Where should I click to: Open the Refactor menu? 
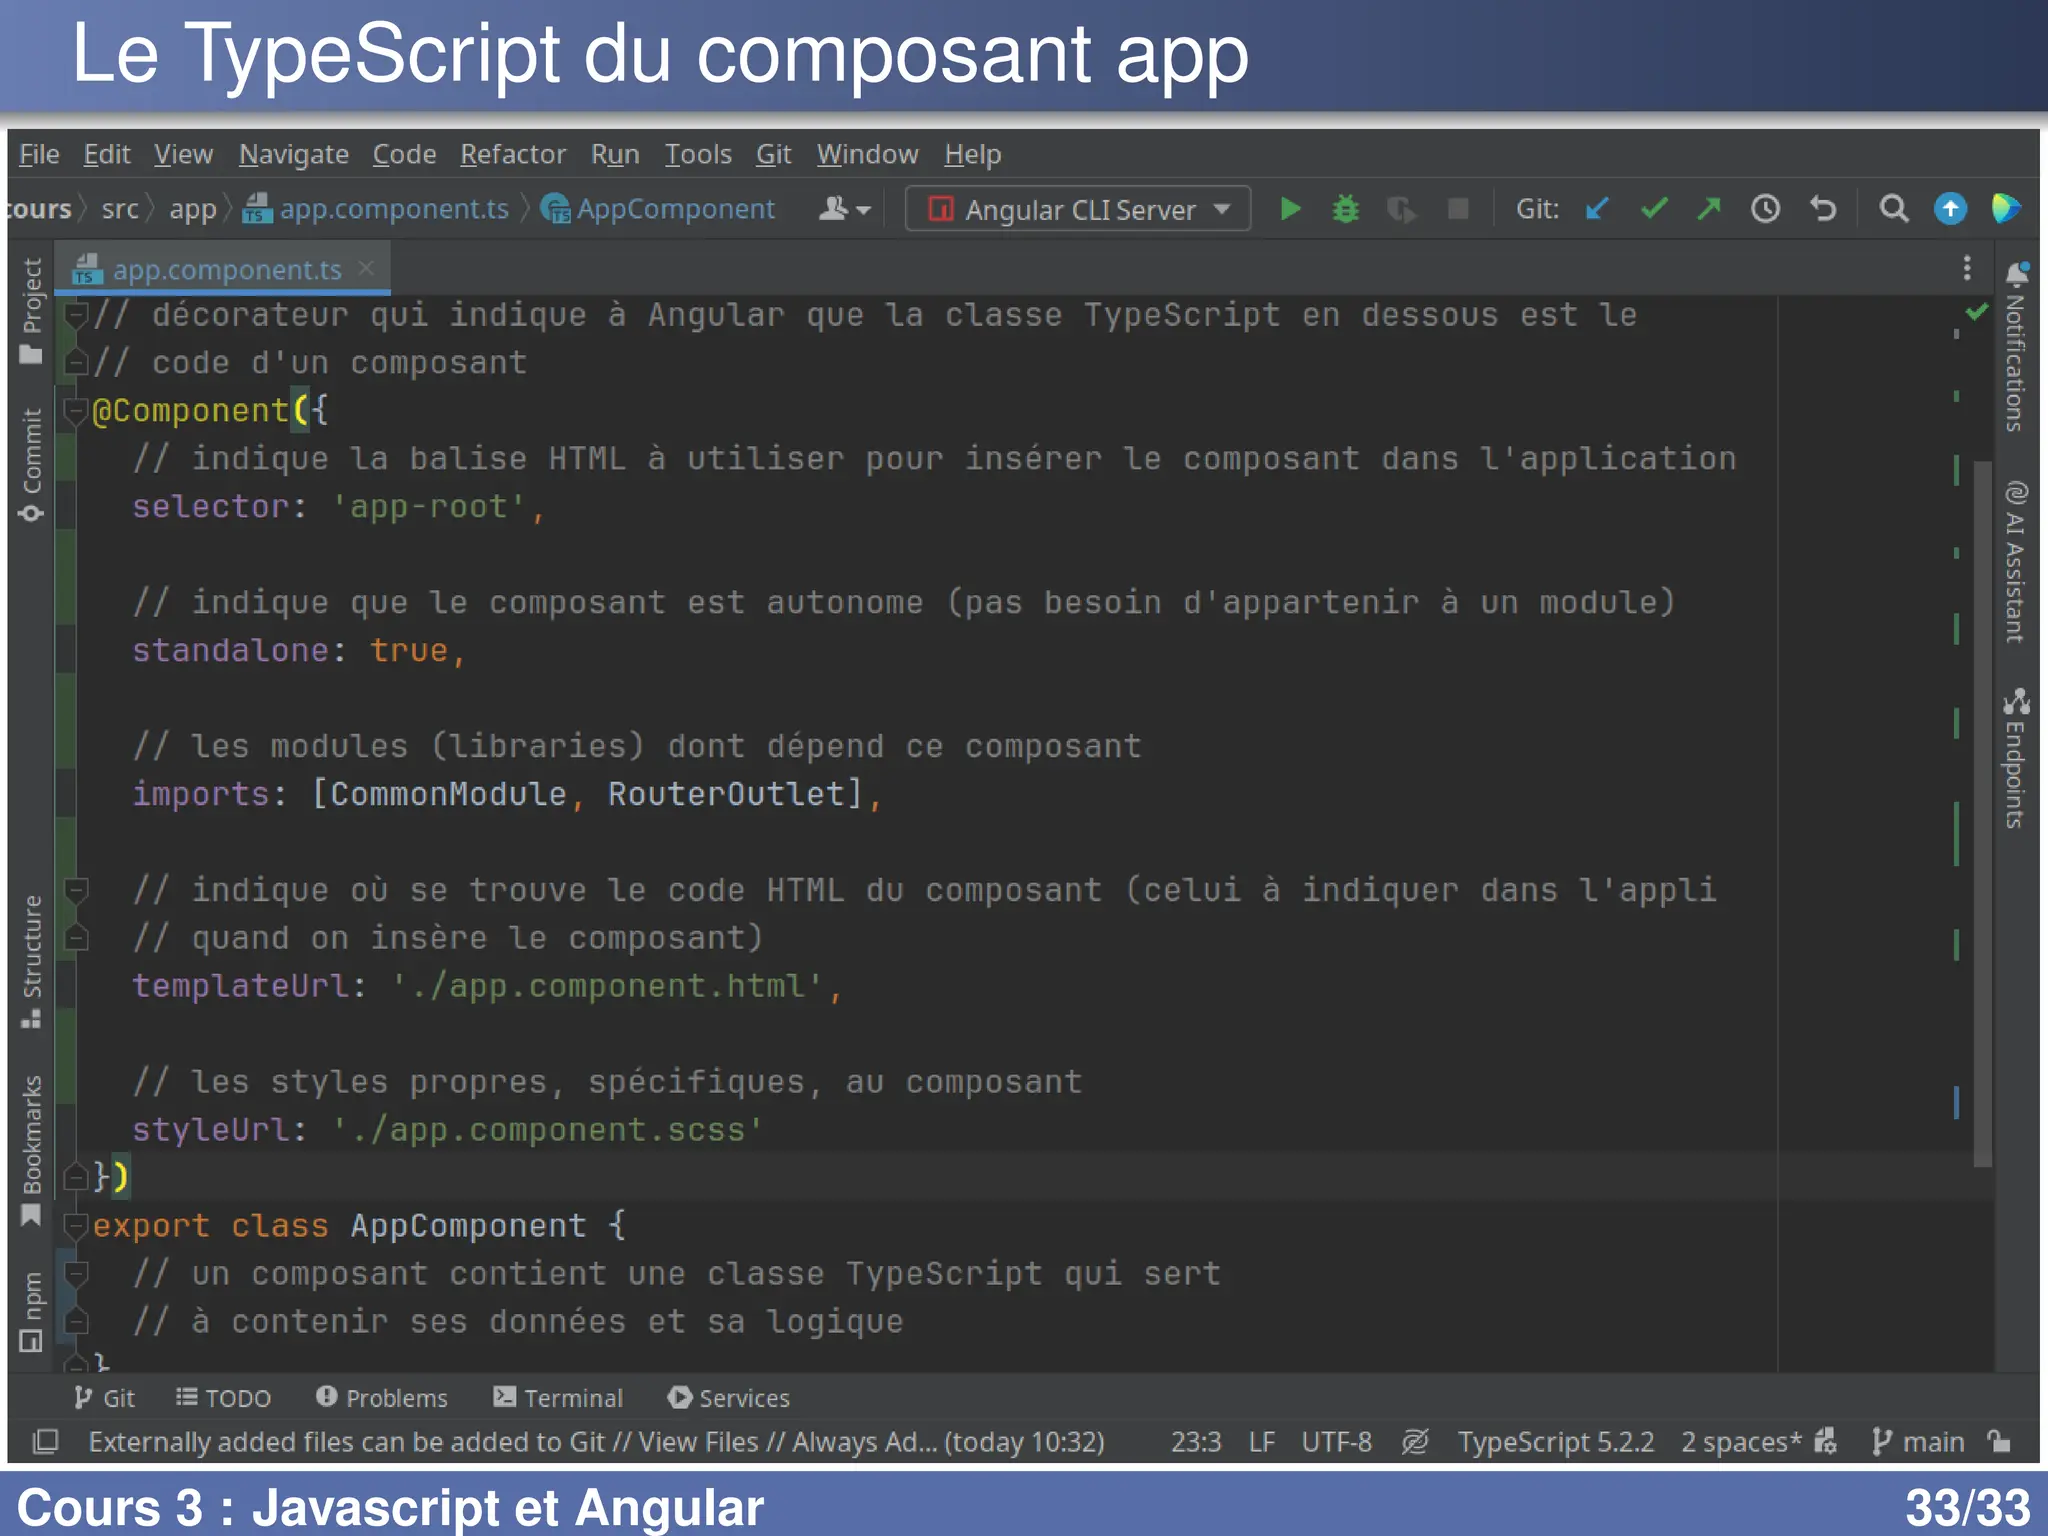pyautogui.click(x=513, y=154)
